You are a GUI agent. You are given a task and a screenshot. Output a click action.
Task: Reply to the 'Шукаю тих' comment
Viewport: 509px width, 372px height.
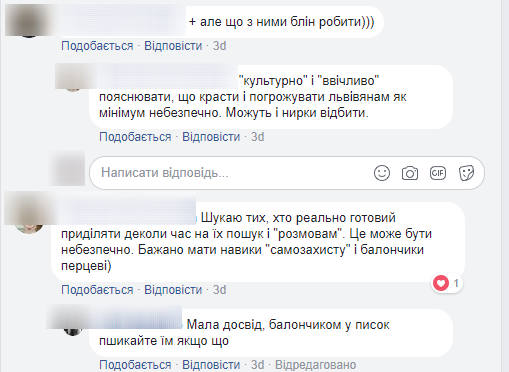click(173, 290)
